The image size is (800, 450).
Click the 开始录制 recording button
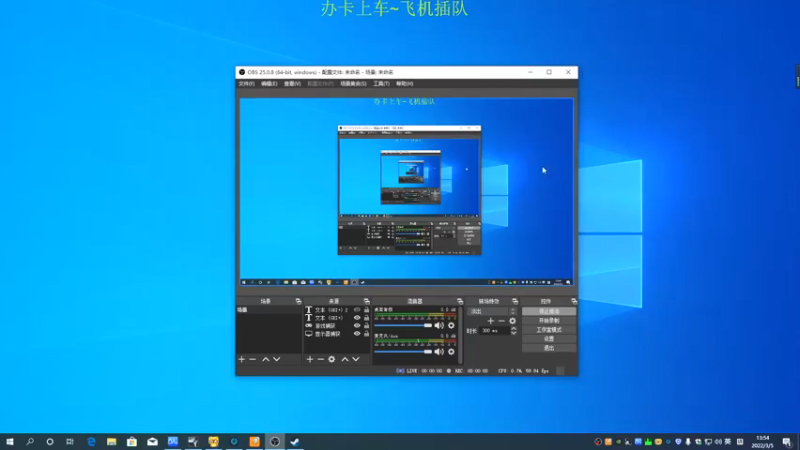coord(549,320)
